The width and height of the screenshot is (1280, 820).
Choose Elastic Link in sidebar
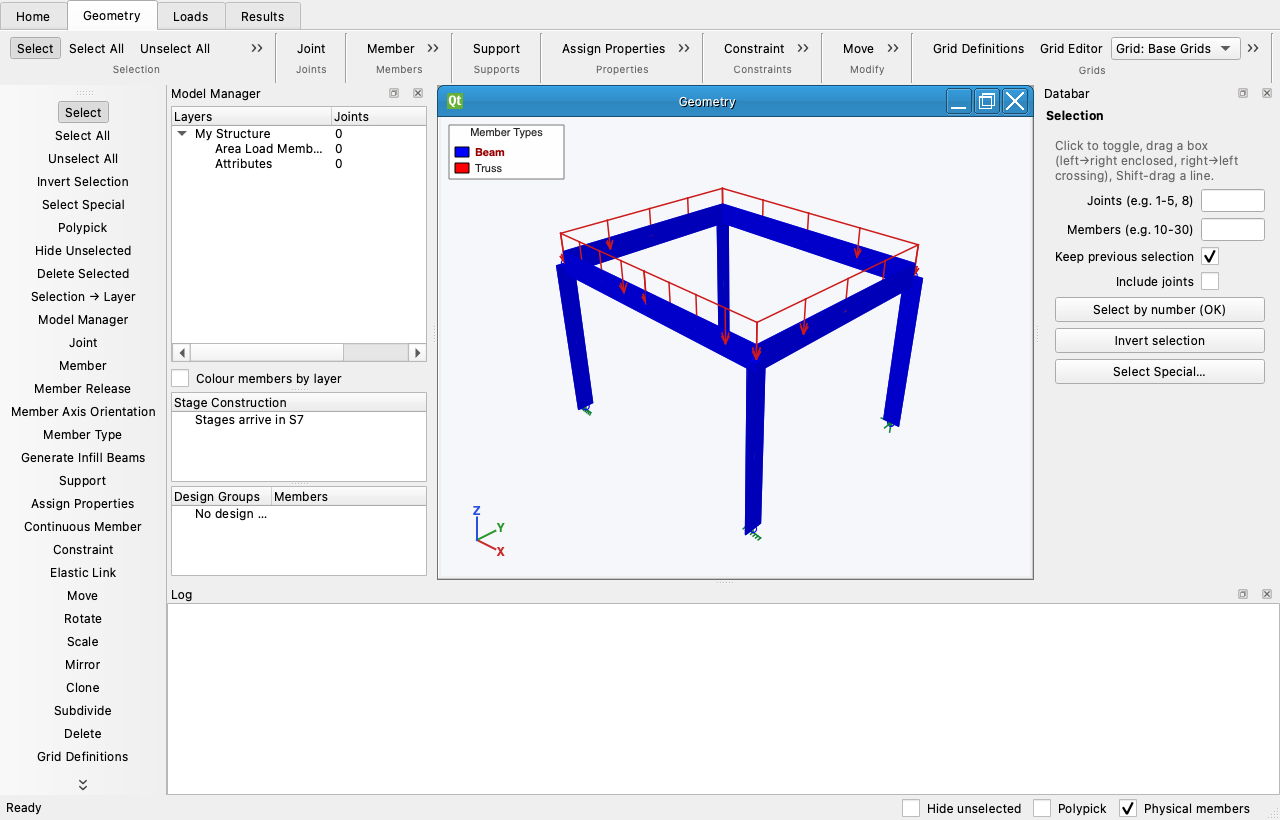(x=83, y=572)
